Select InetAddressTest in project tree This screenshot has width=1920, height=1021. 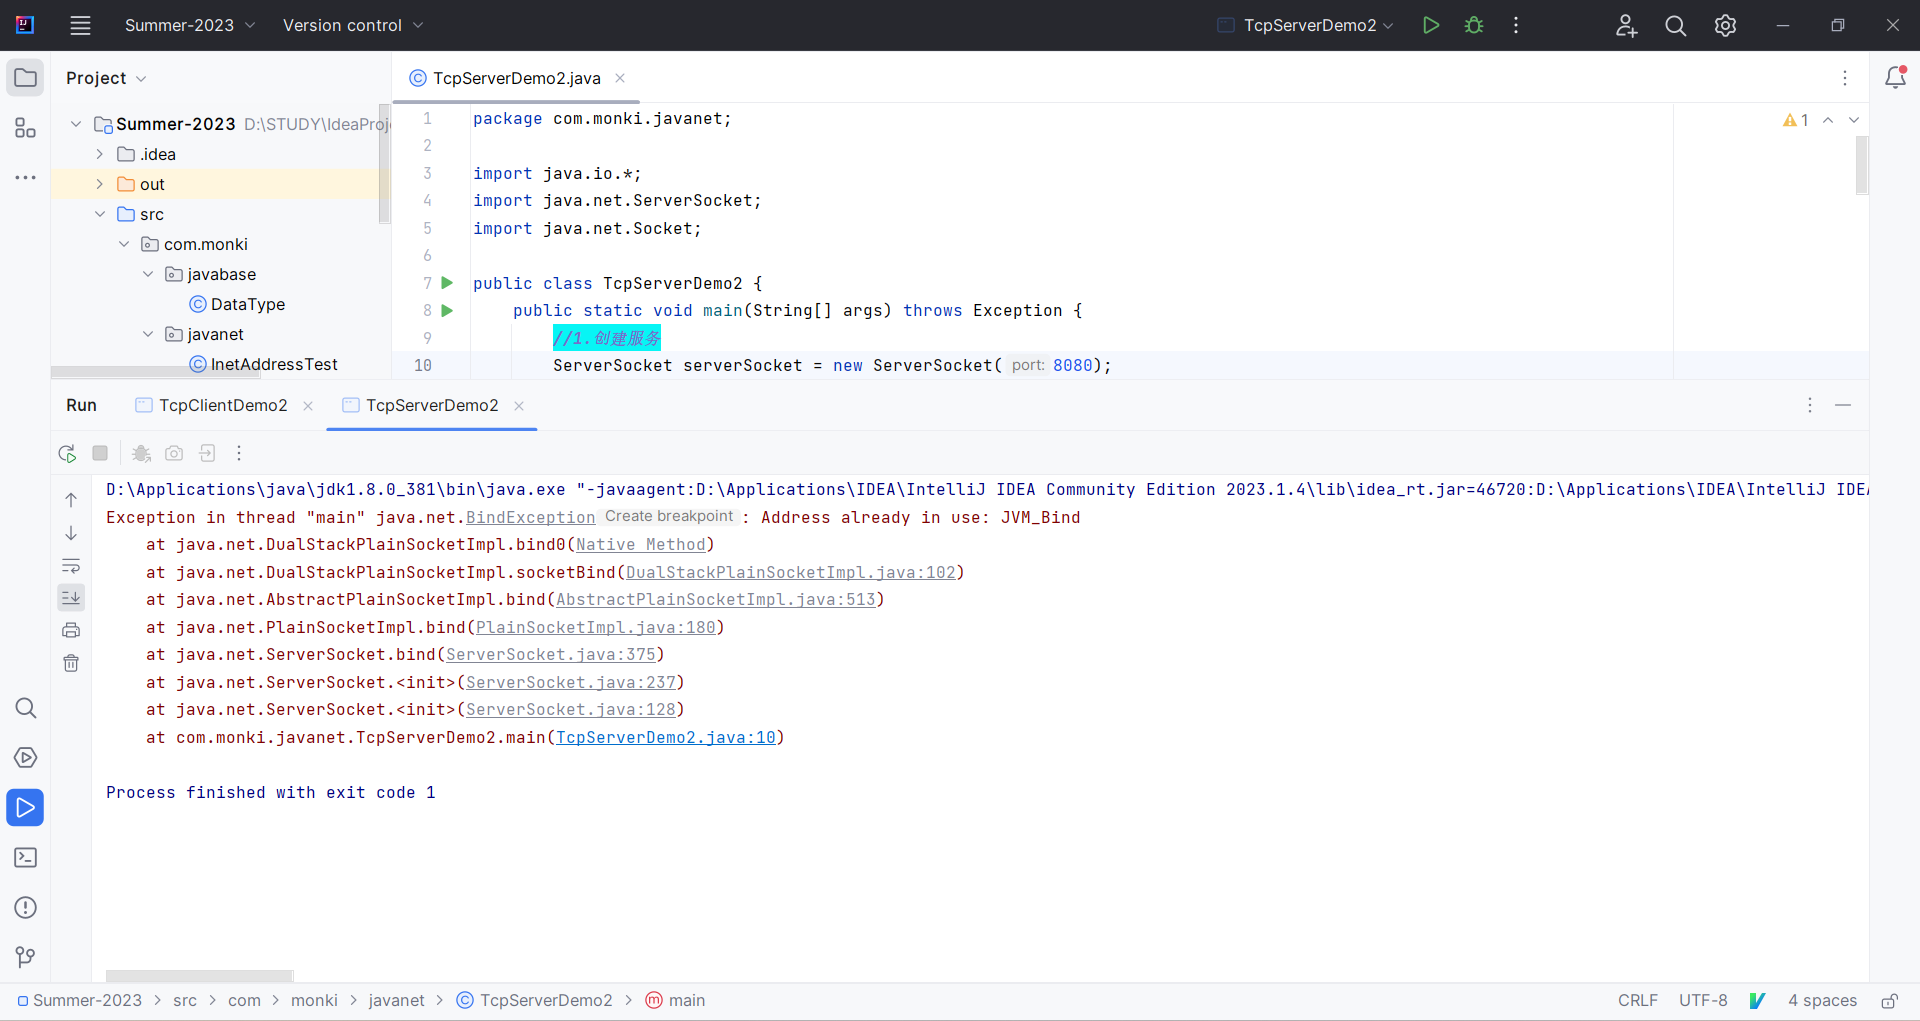[264, 364]
